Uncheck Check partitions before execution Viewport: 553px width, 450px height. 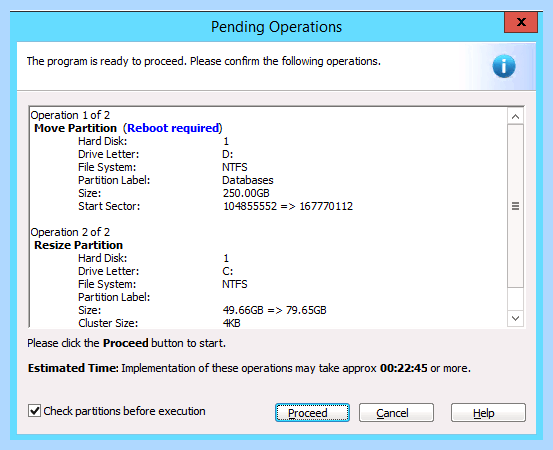pos(35,411)
